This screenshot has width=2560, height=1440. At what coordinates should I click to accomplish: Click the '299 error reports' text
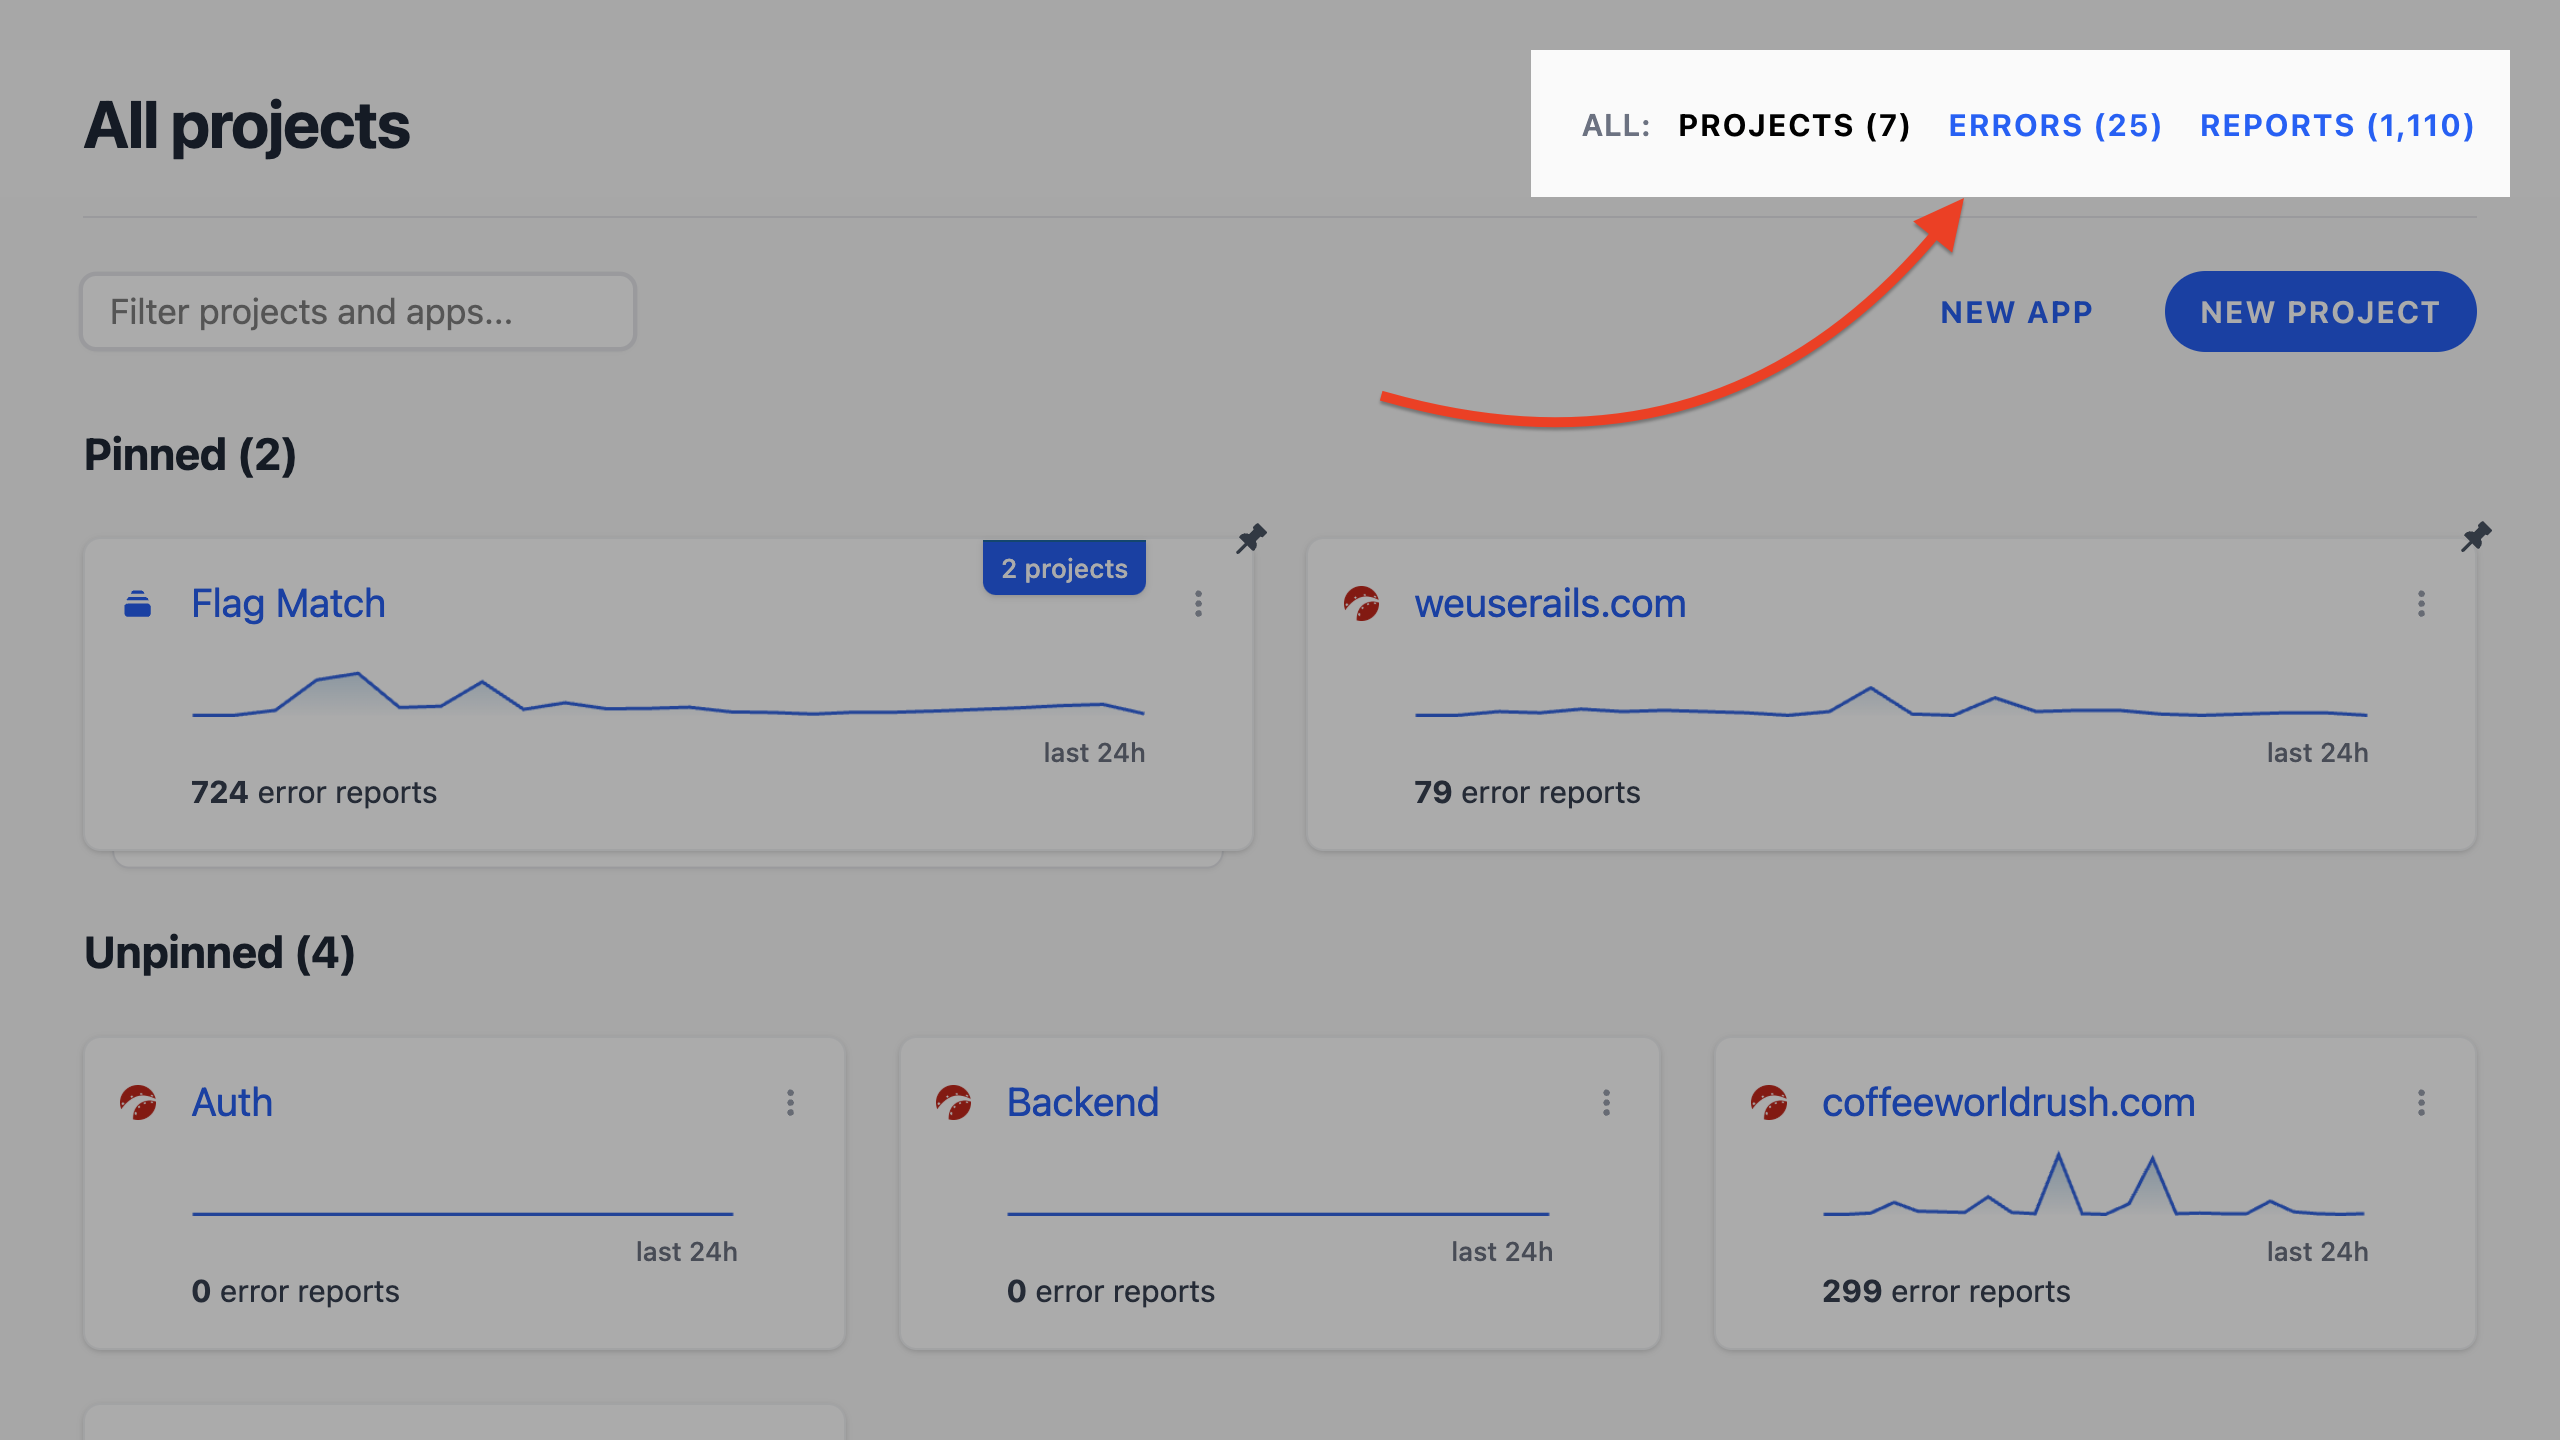coord(1946,1292)
